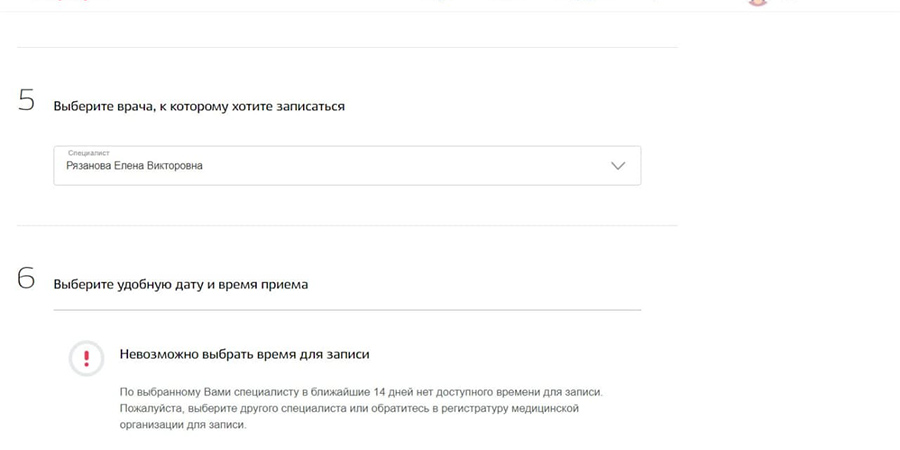The image size is (900, 450).
Task: Click the top header bar border line
Action: point(450,12)
